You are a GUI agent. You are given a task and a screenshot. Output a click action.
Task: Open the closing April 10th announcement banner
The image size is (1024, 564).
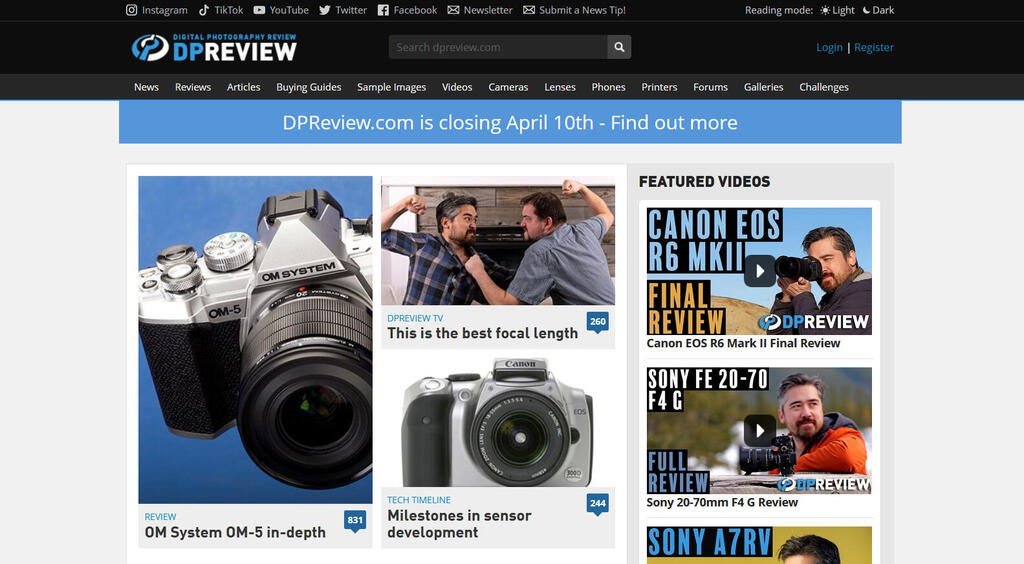tap(510, 122)
